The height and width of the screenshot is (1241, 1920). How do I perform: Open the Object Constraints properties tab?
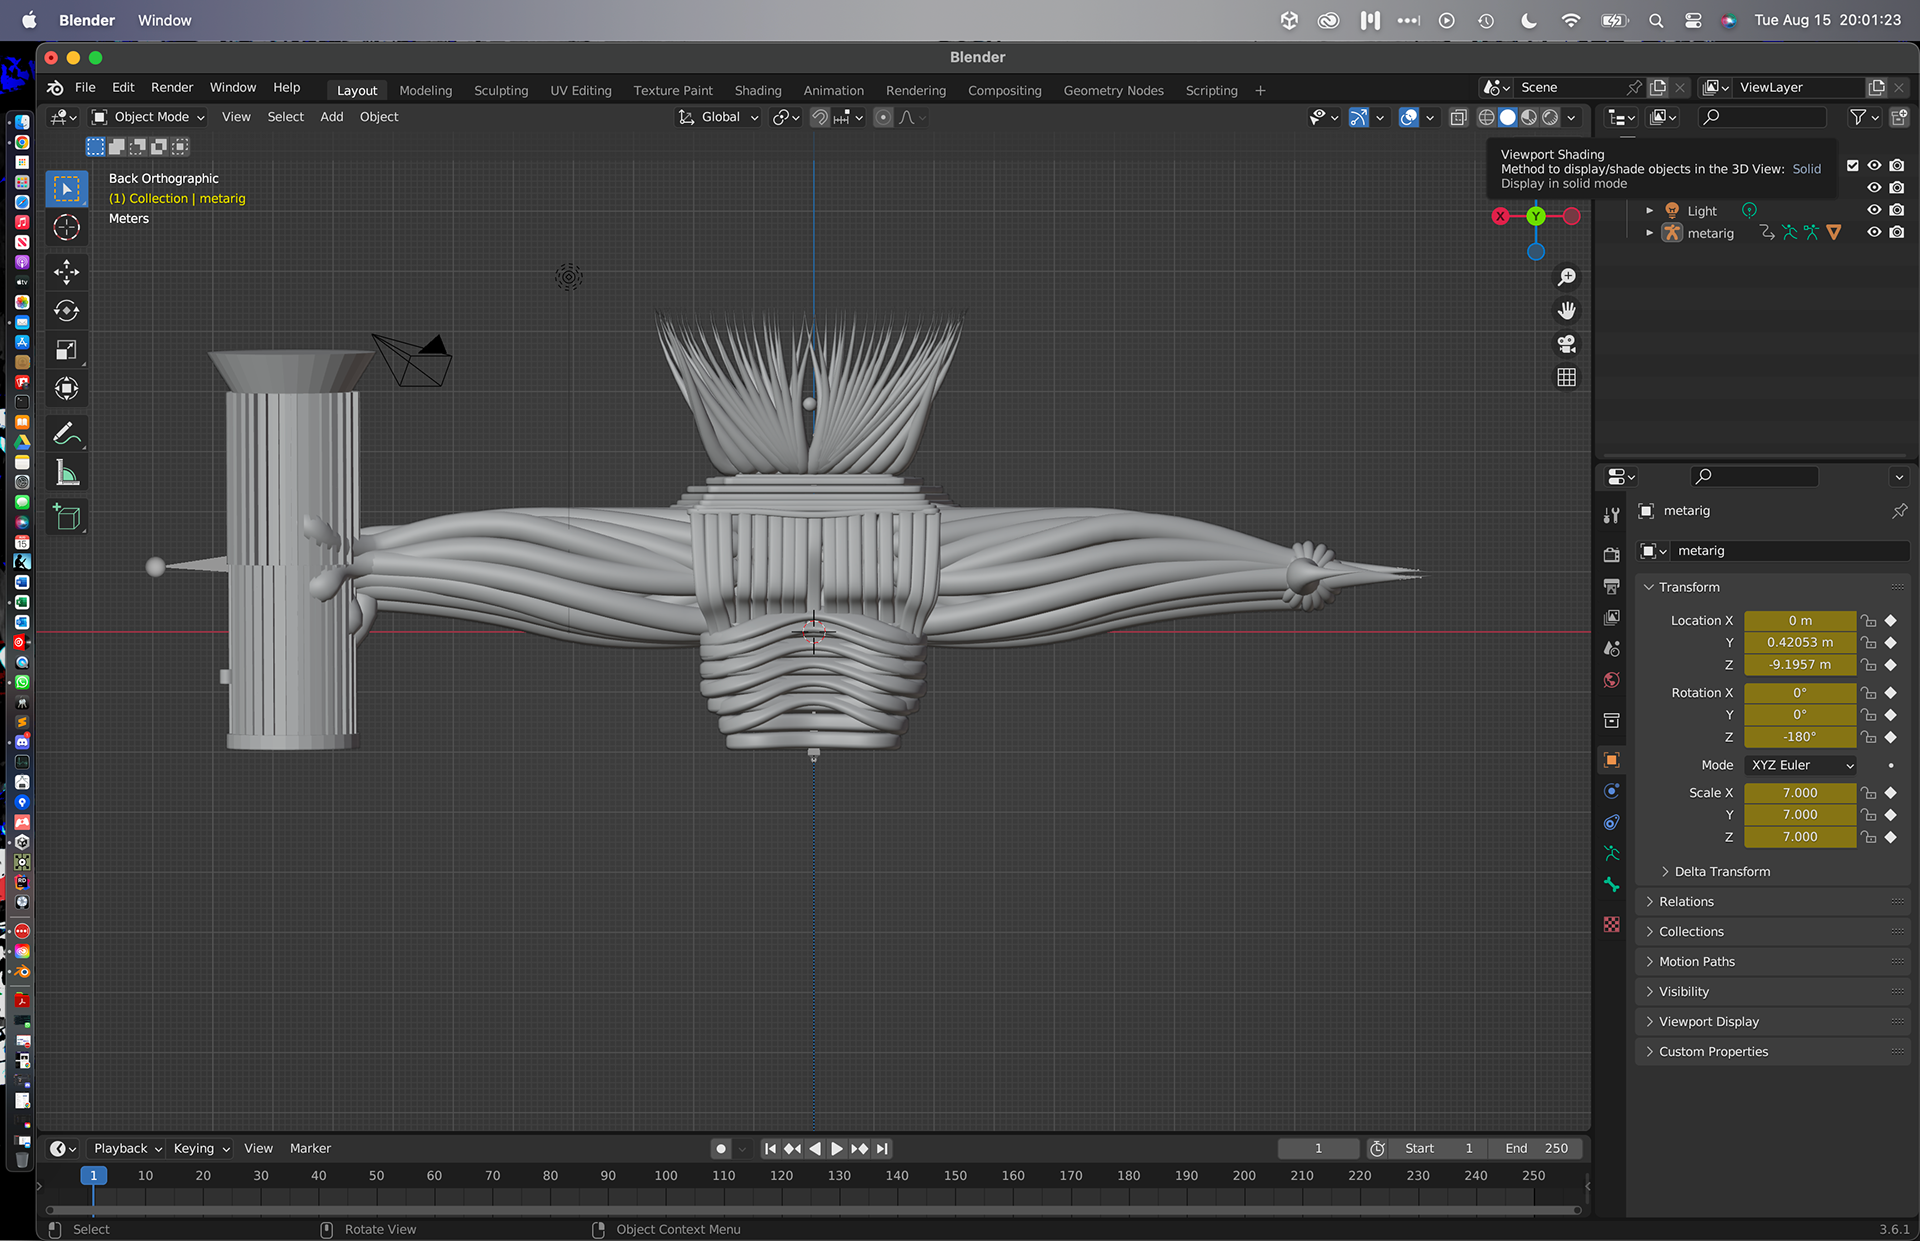(x=1611, y=823)
